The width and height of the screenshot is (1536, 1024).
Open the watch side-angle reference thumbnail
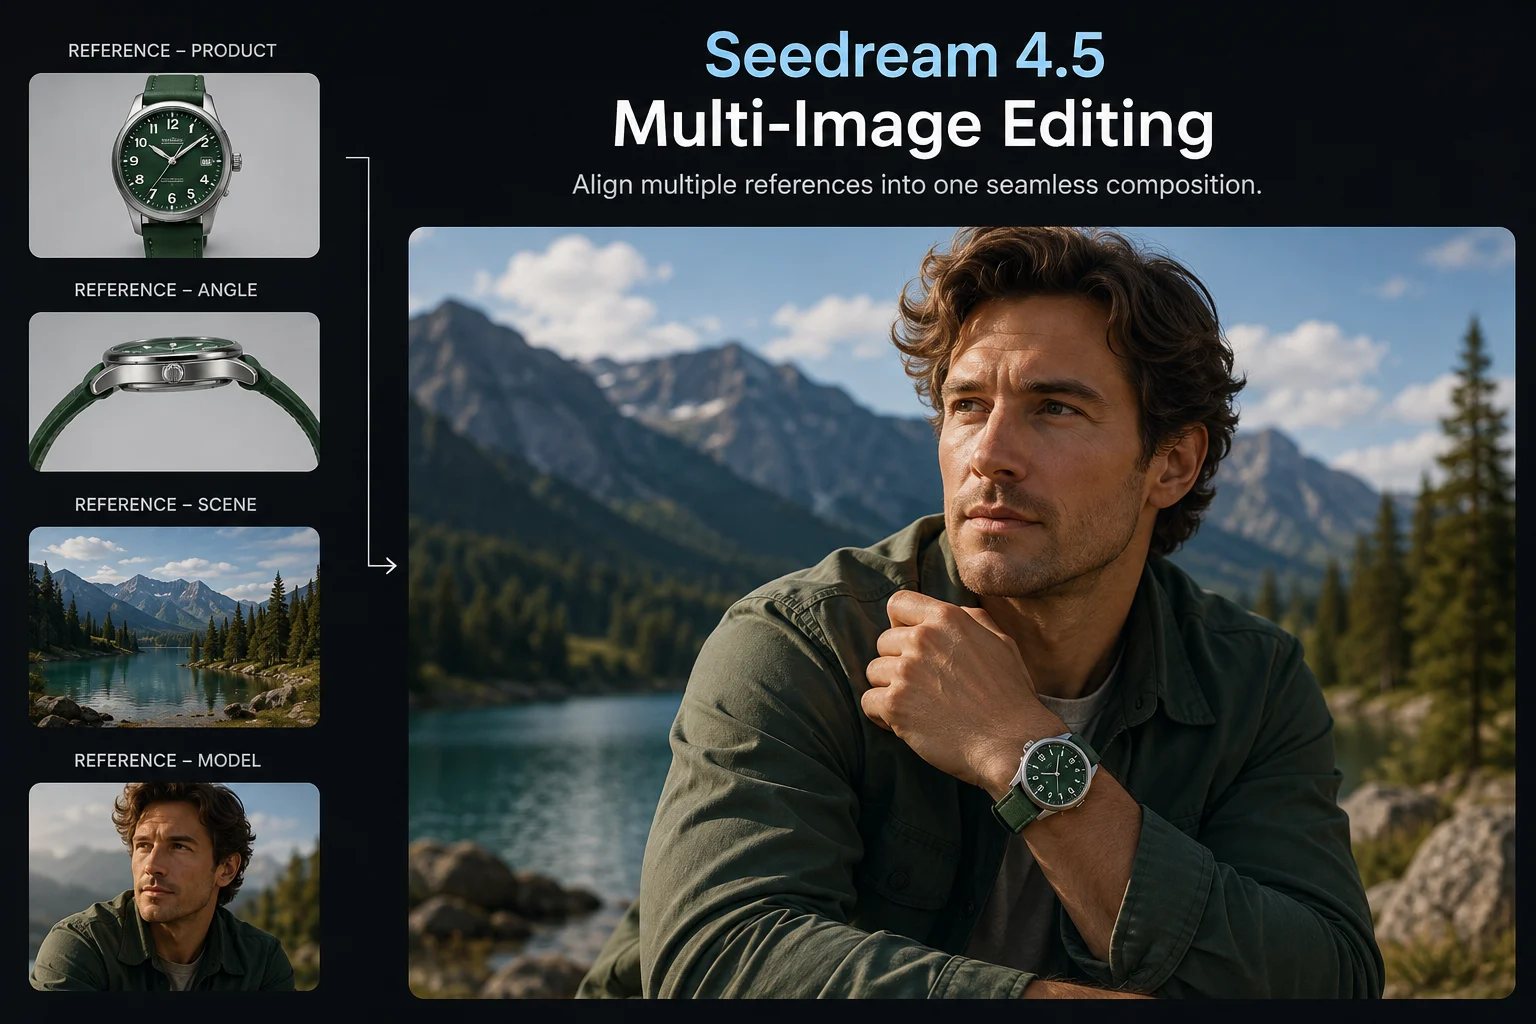(174, 392)
